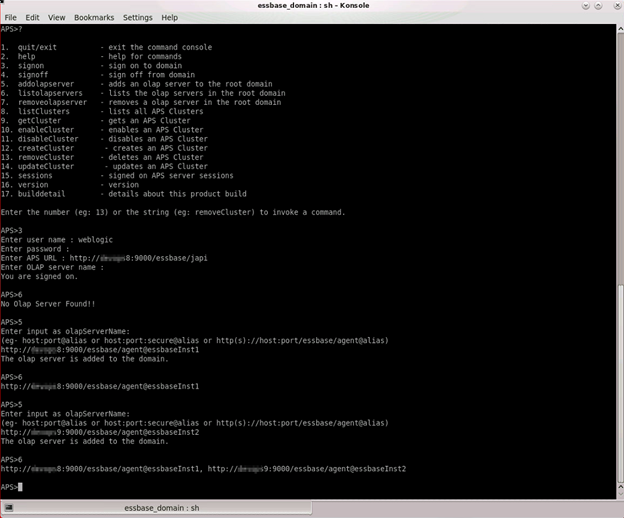Screen dimensions: 624x518
Task: Click the 'disableCluster' command entry
Action: tap(48, 139)
